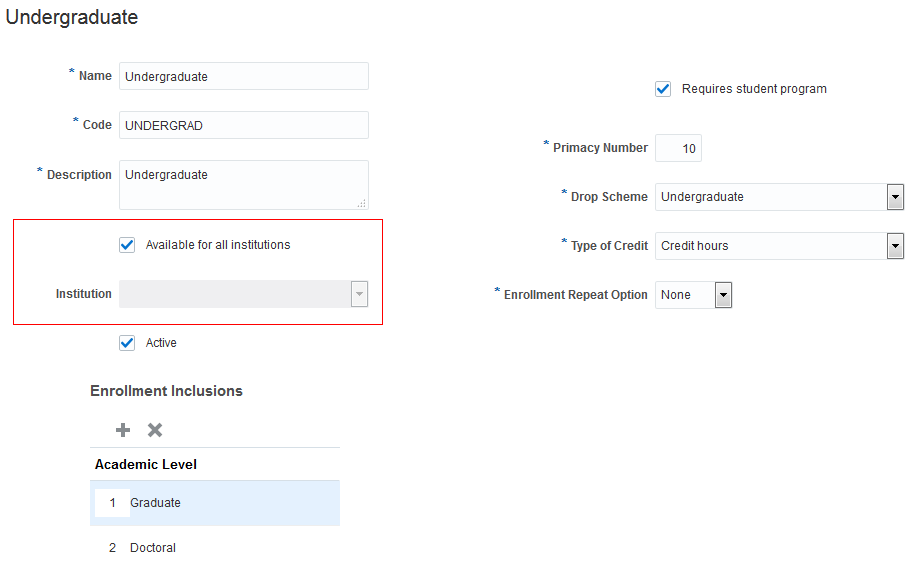The width and height of the screenshot is (913, 562).
Task: Focus the Code input field
Action: pos(243,126)
